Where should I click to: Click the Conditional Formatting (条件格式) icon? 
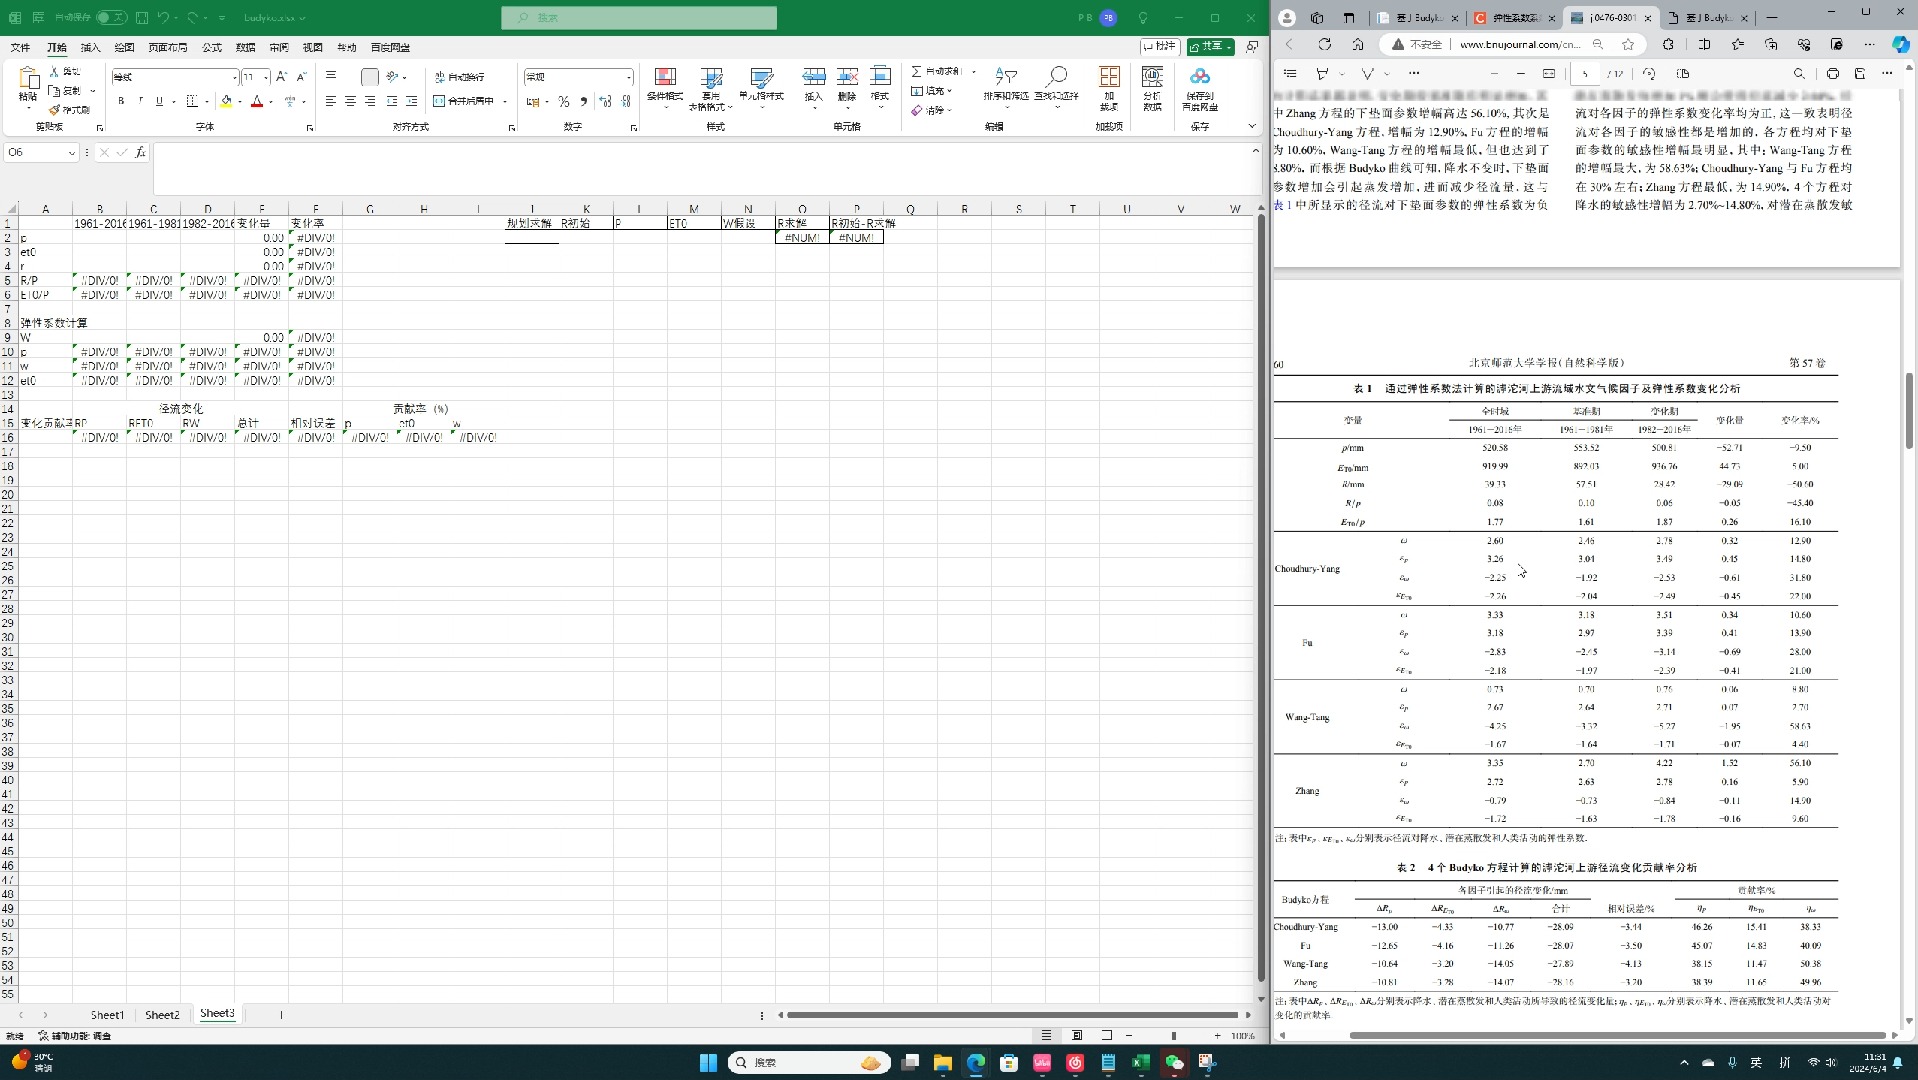(665, 85)
